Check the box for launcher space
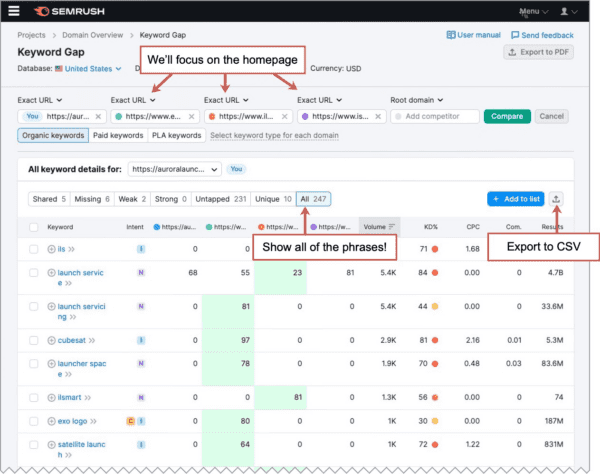 tap(34, 363)
